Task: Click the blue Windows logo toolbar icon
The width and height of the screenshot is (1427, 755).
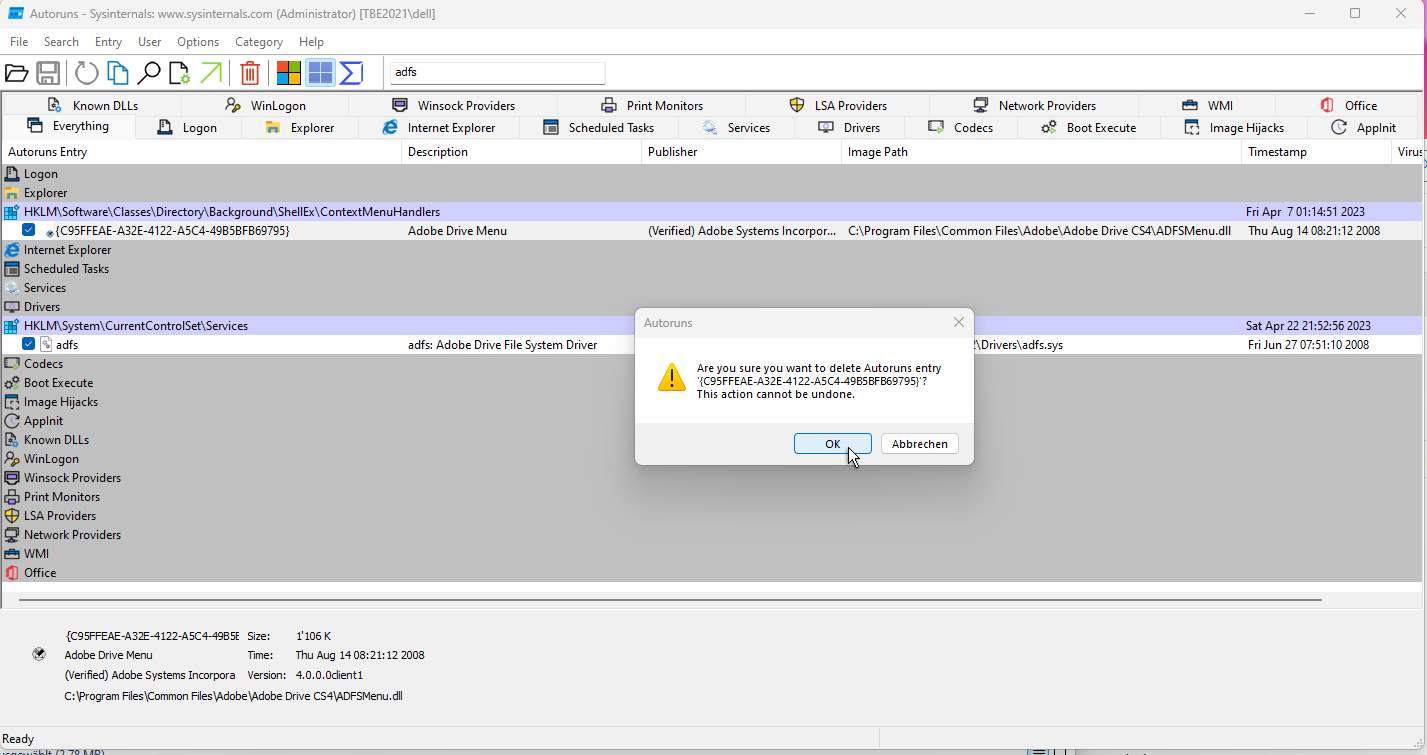Action: pyautogui.click(x=320, y=73)
